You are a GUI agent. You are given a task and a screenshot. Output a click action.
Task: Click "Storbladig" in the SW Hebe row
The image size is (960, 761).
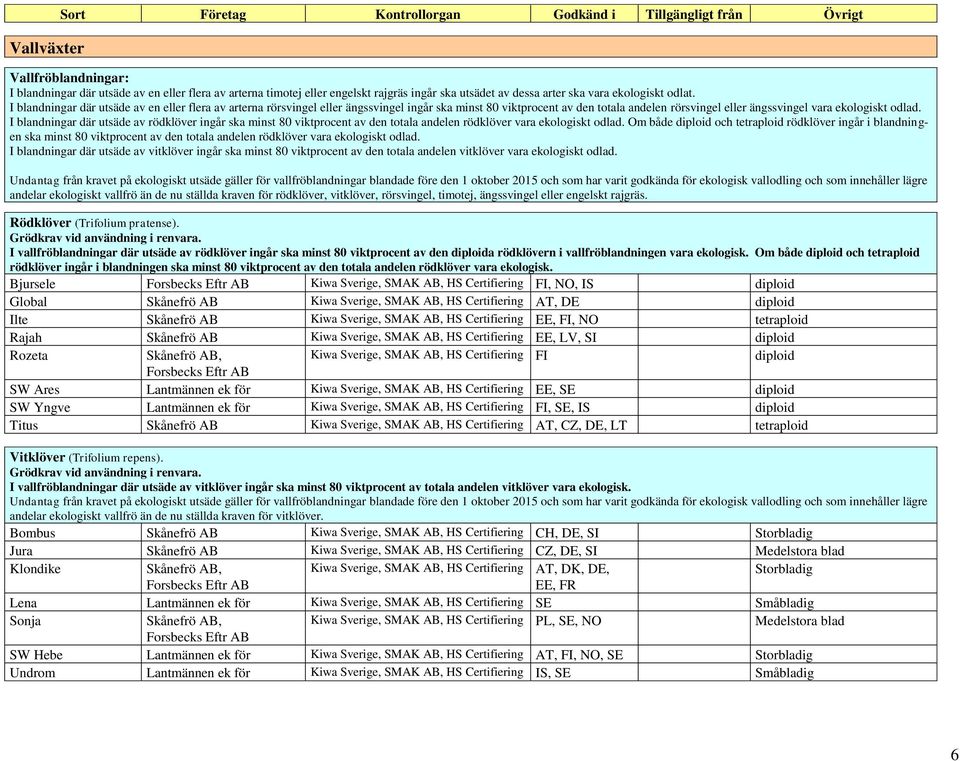pos(784,655)
